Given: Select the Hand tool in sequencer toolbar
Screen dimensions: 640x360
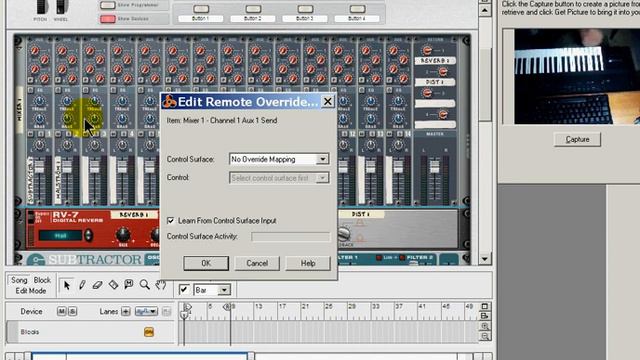Looking at the screenshot, I should click(160, 284).
